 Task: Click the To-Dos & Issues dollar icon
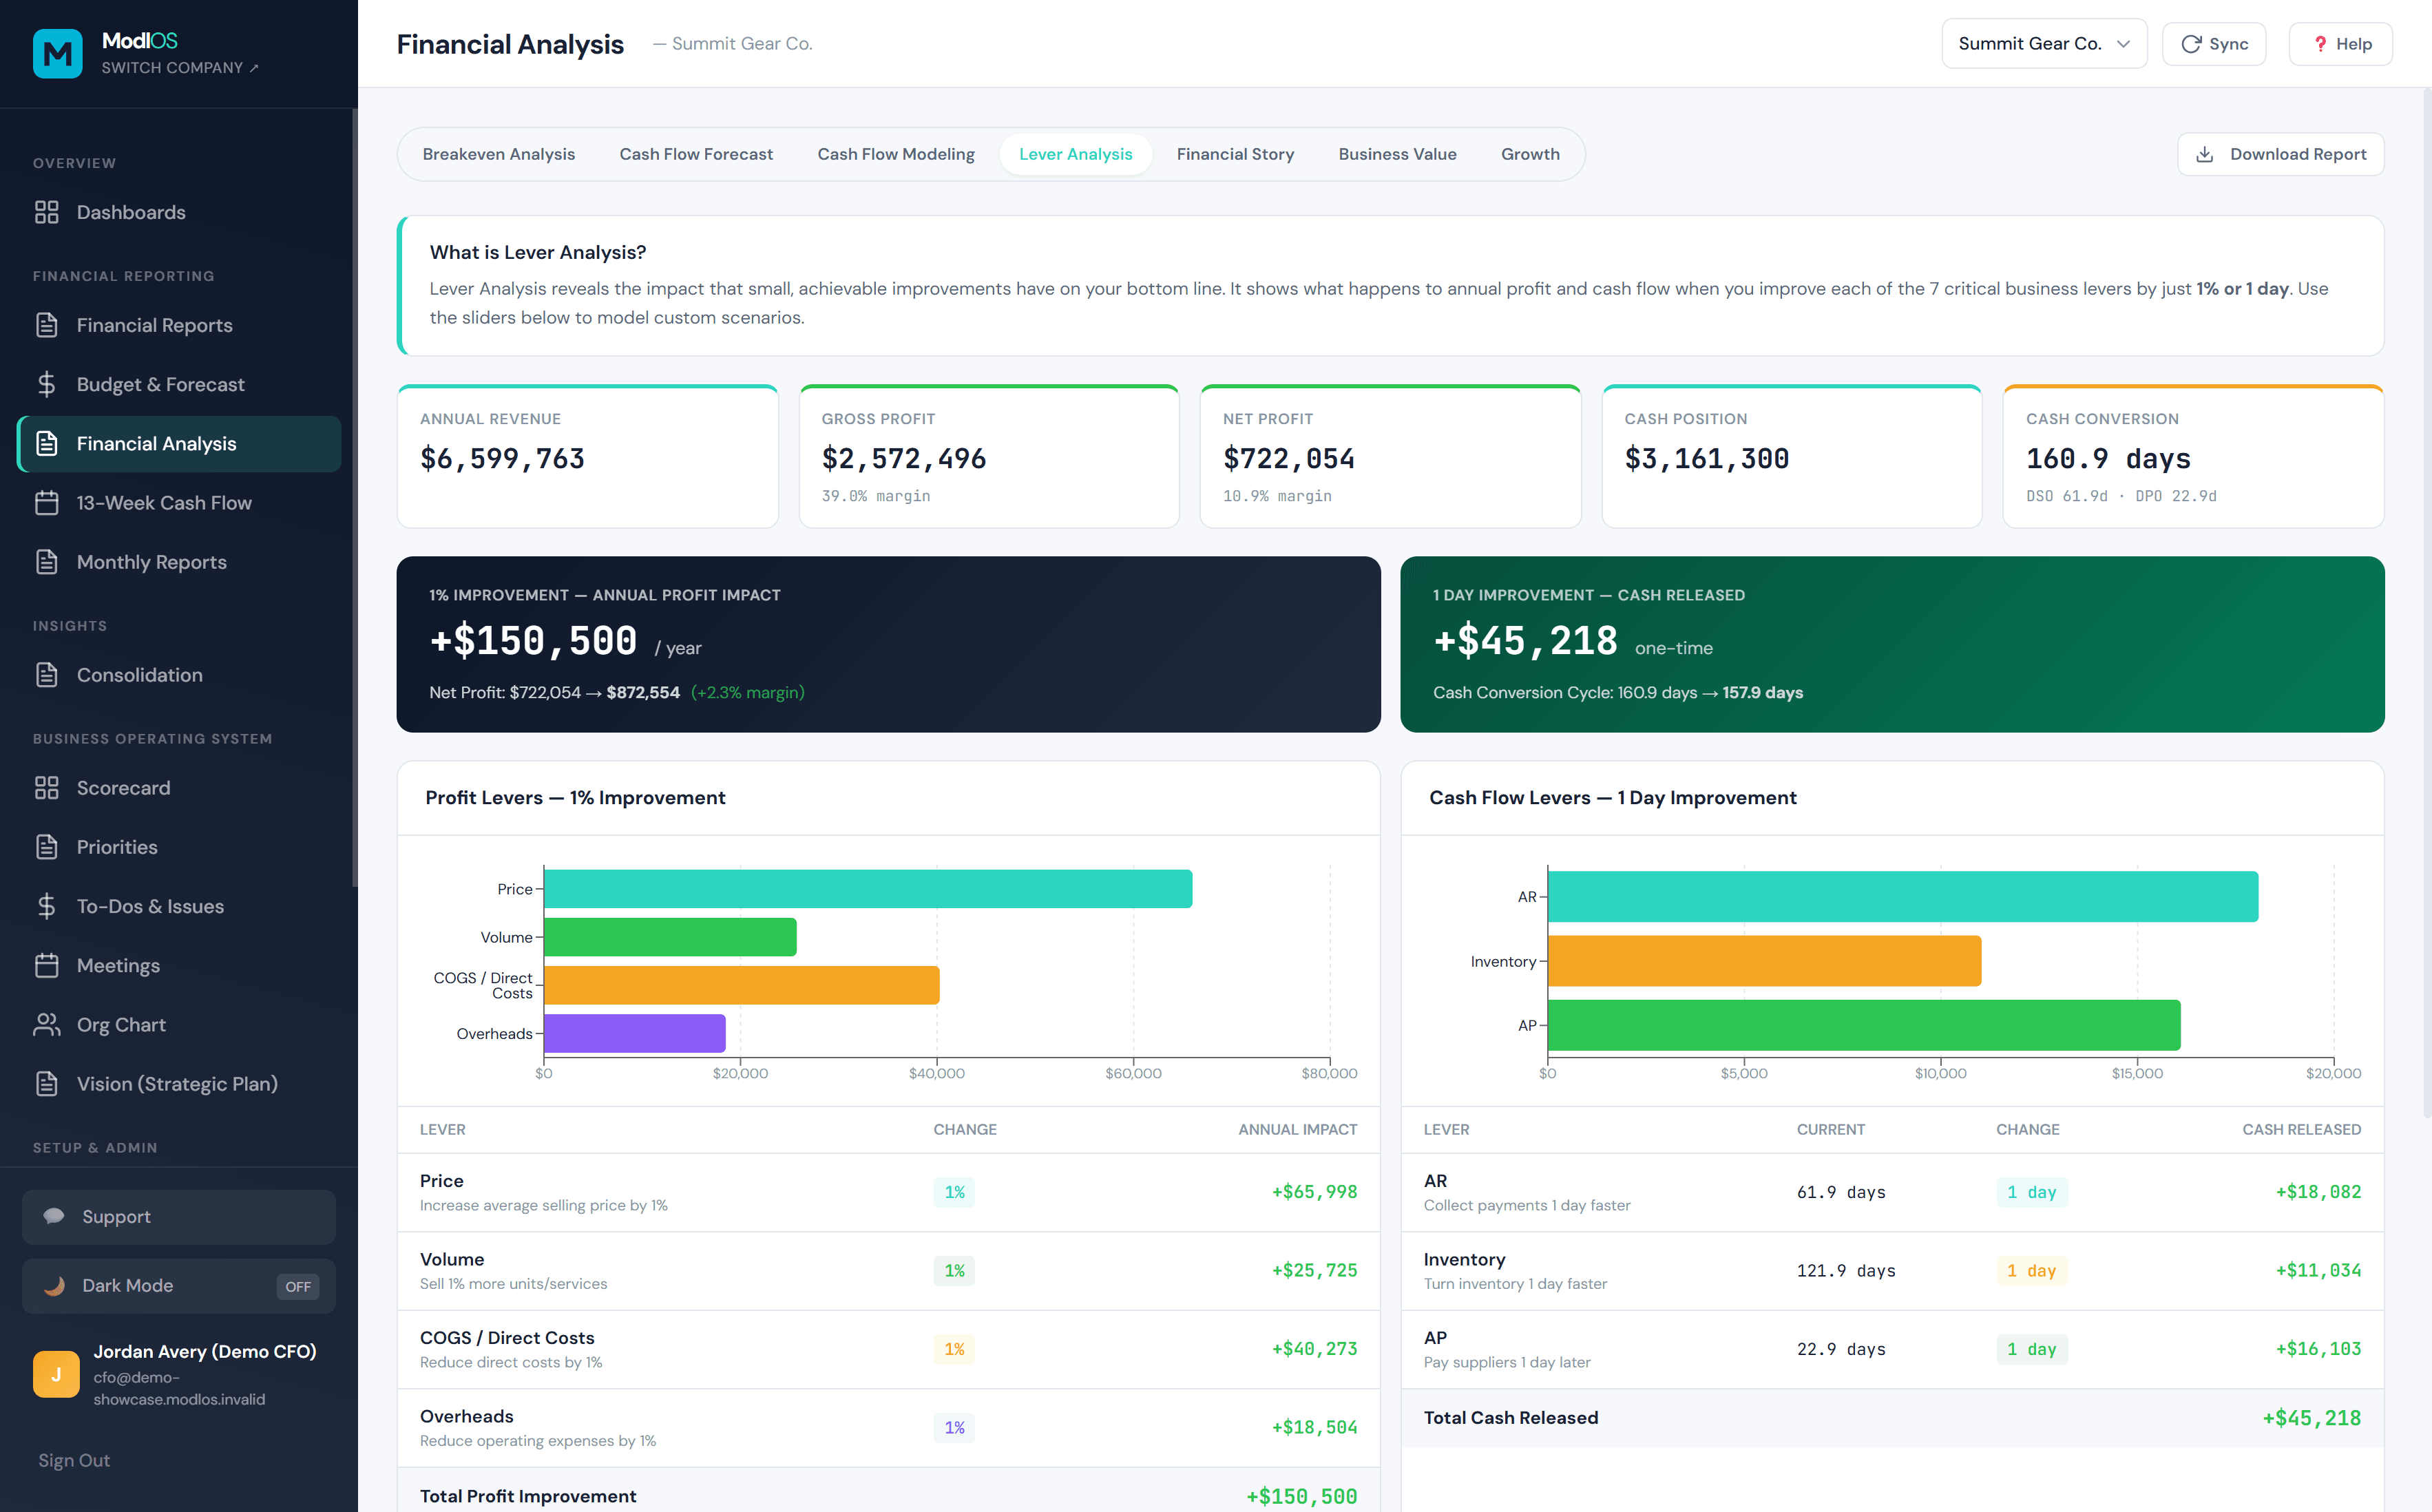point(46,906)
